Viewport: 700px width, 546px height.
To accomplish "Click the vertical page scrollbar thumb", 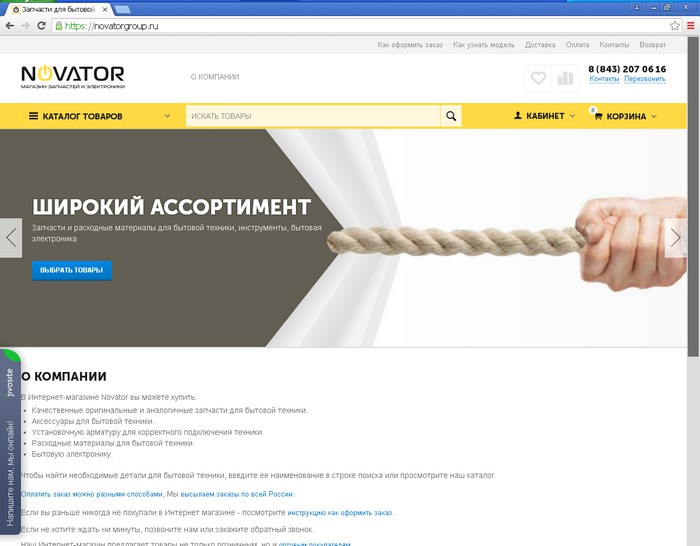I will pyautogui.click(x=693, y=196).
